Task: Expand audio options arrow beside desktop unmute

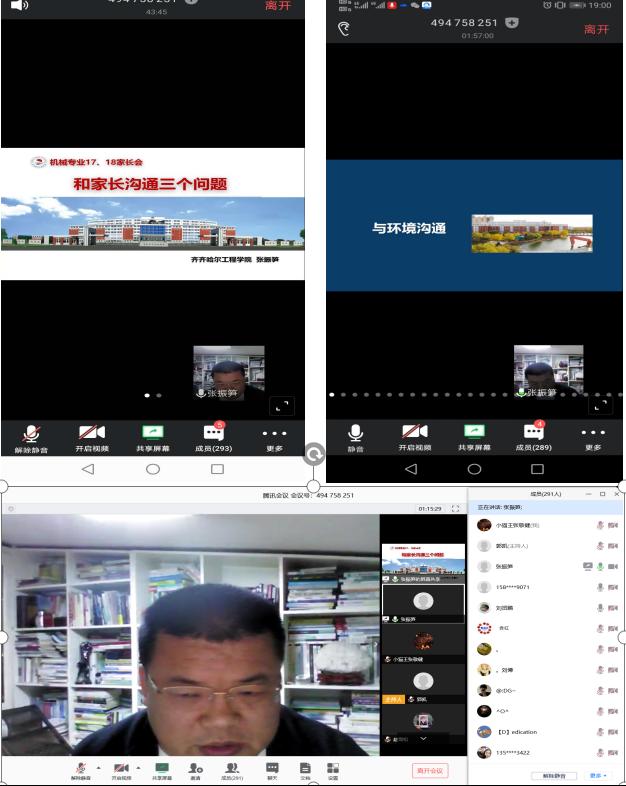Action: pos(98,767)
